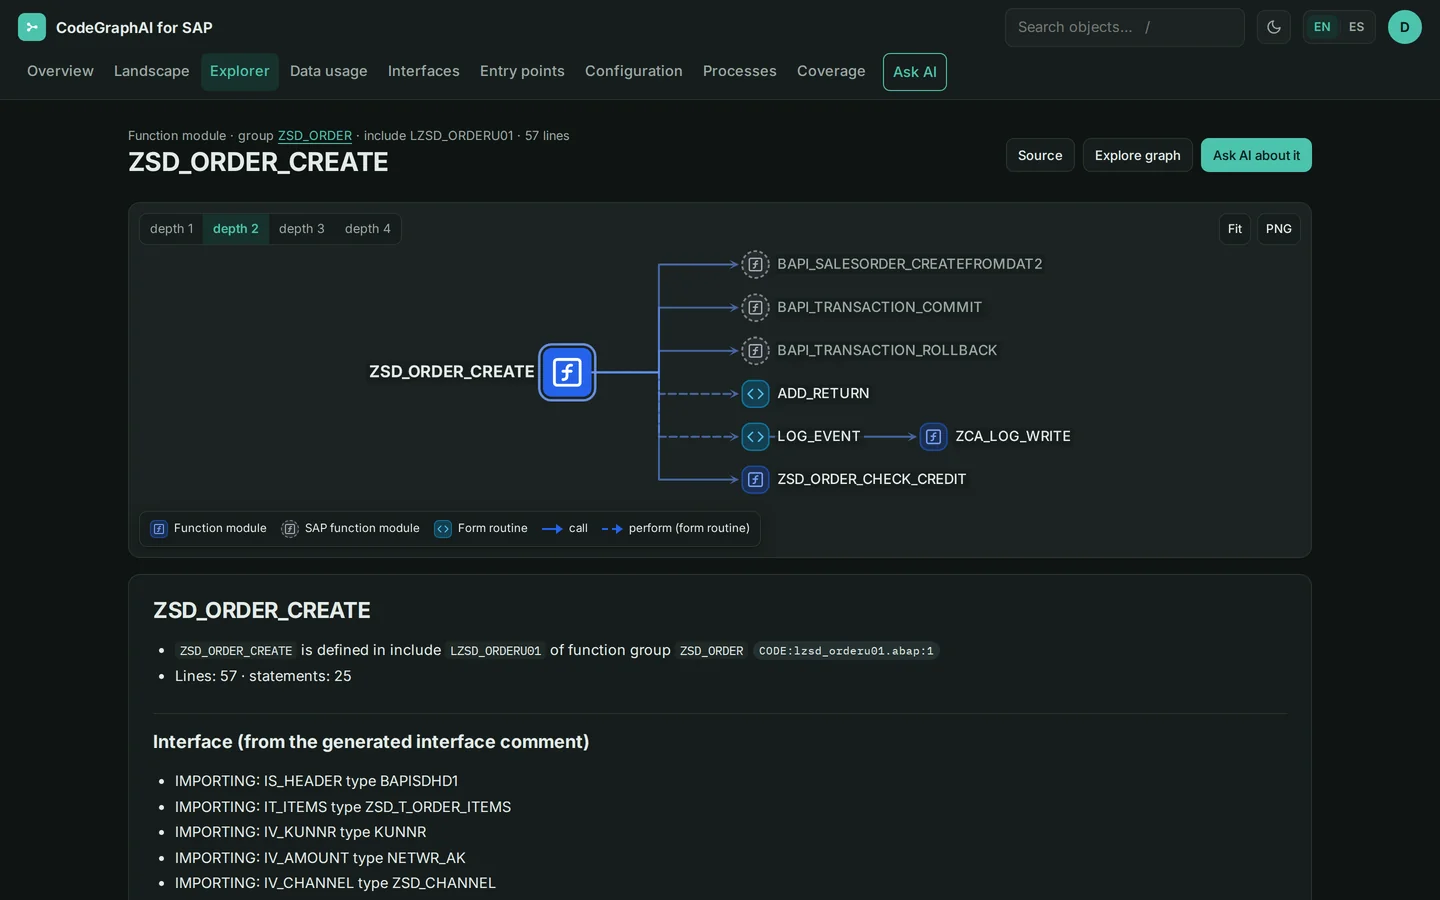1440x900 pixels.
Task: Select the ADD_RETURN form routine icon
Action: [x=755, y=394]
